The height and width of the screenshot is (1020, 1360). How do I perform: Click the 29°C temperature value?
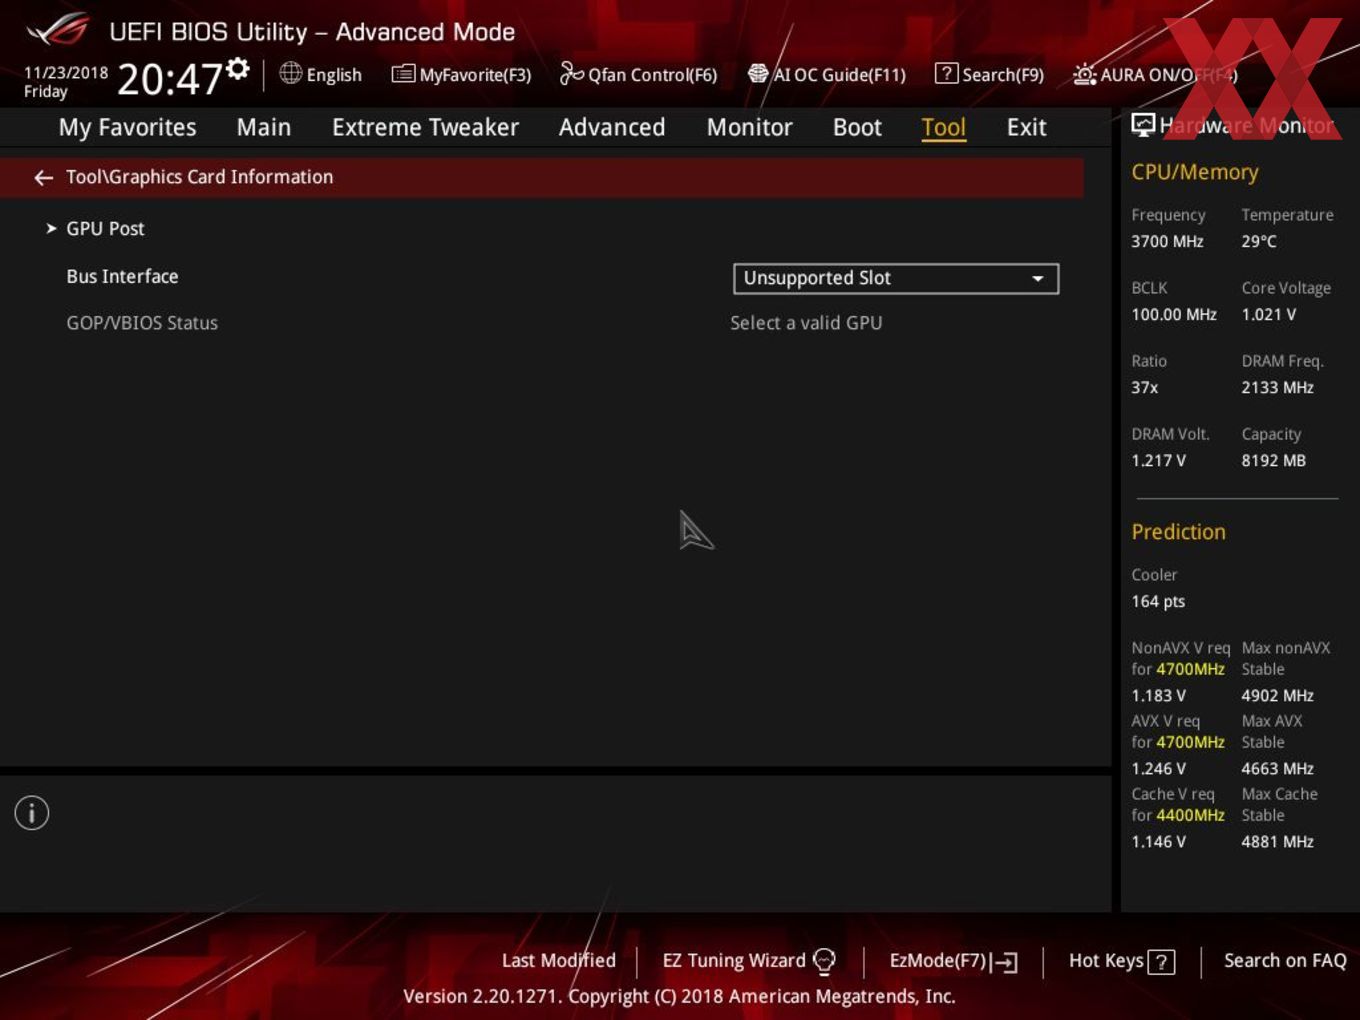[x=1259, y=241]
